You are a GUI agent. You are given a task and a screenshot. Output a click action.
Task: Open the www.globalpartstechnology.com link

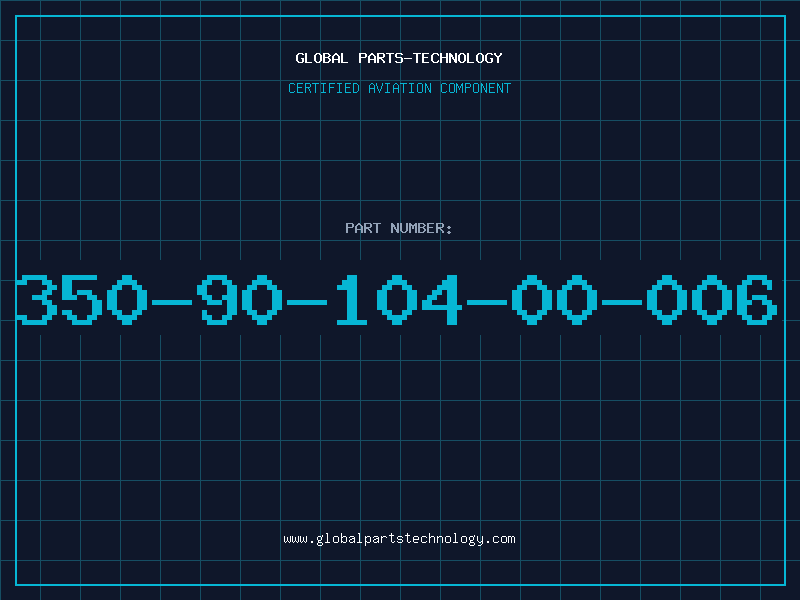pos(399,539)
